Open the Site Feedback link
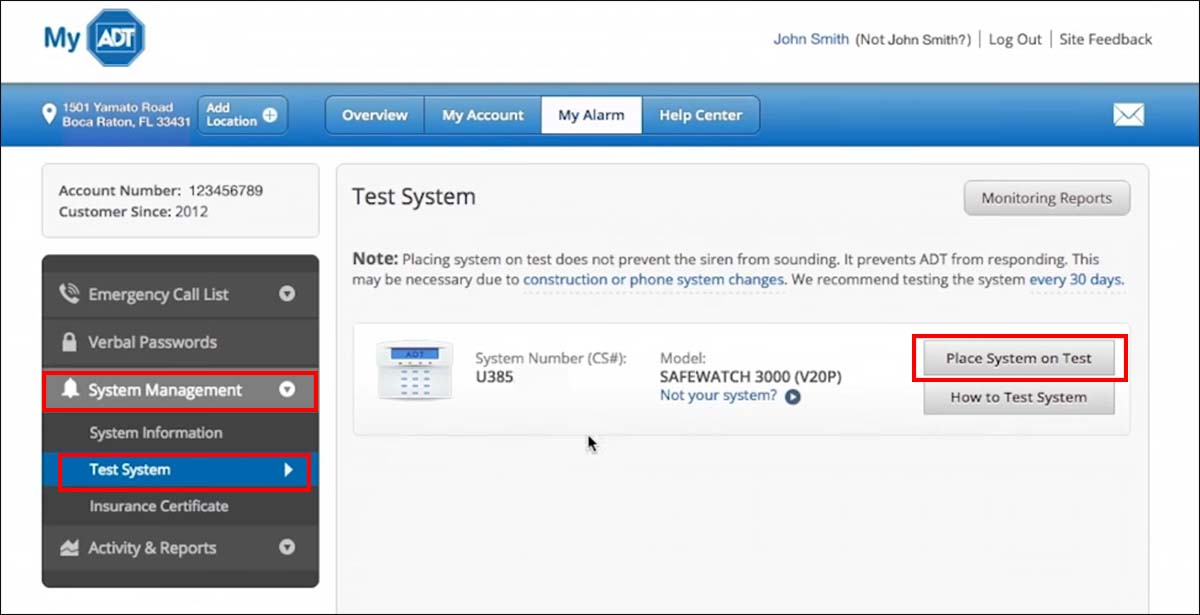 pos(1106,39)
